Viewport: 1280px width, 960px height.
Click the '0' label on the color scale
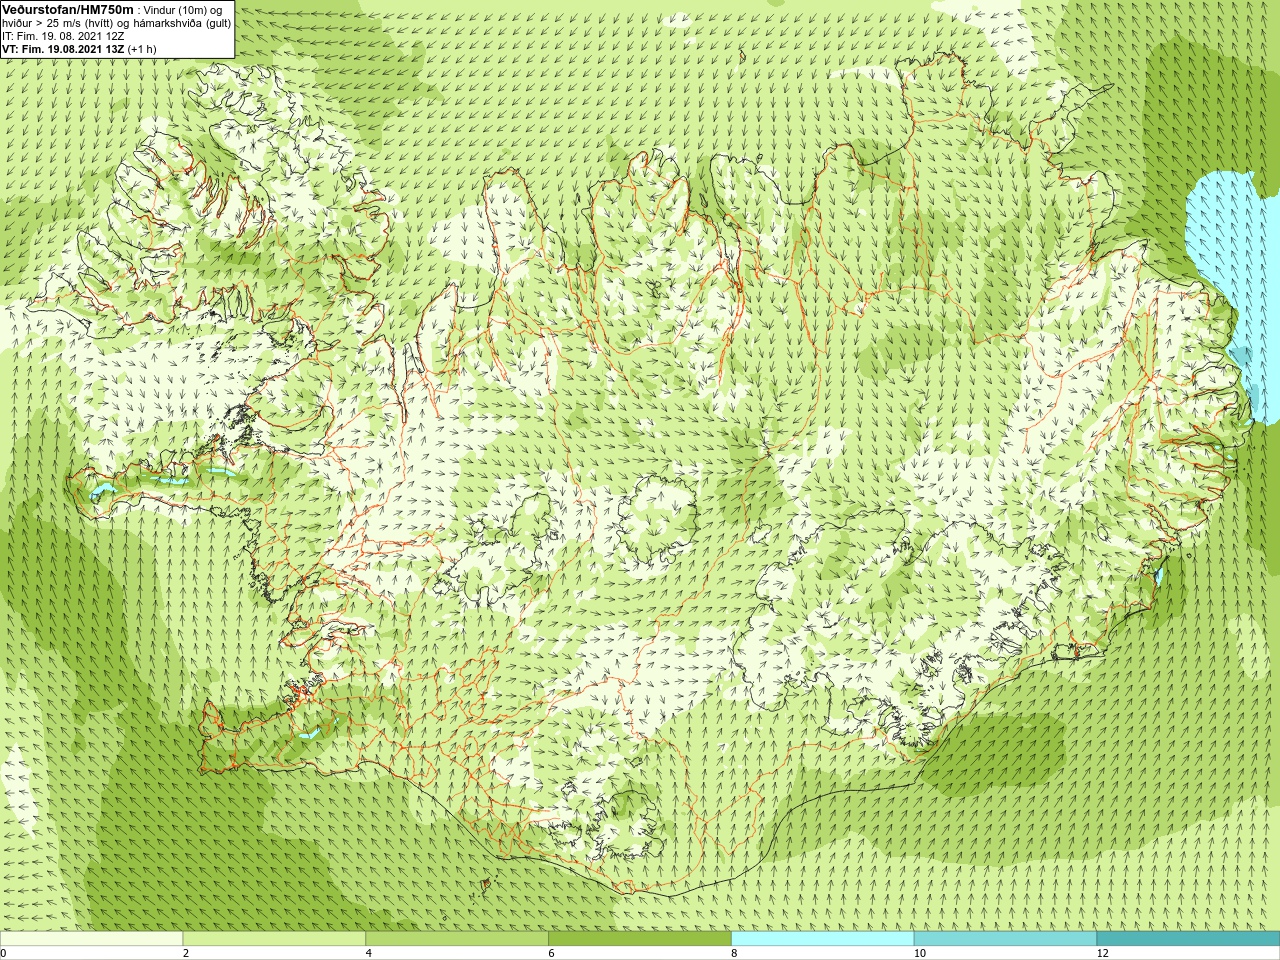(x=3, y=953)
